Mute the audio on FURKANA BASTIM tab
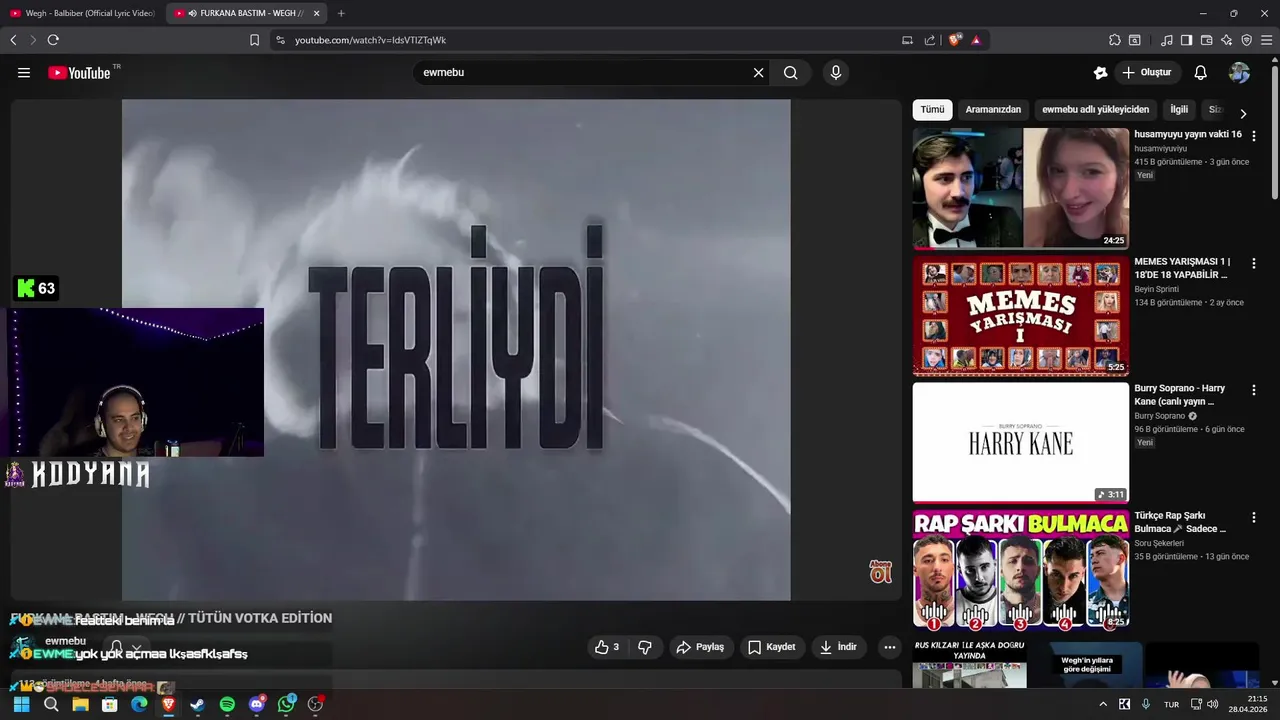The image size is (1280, 720). pos(192,13)
